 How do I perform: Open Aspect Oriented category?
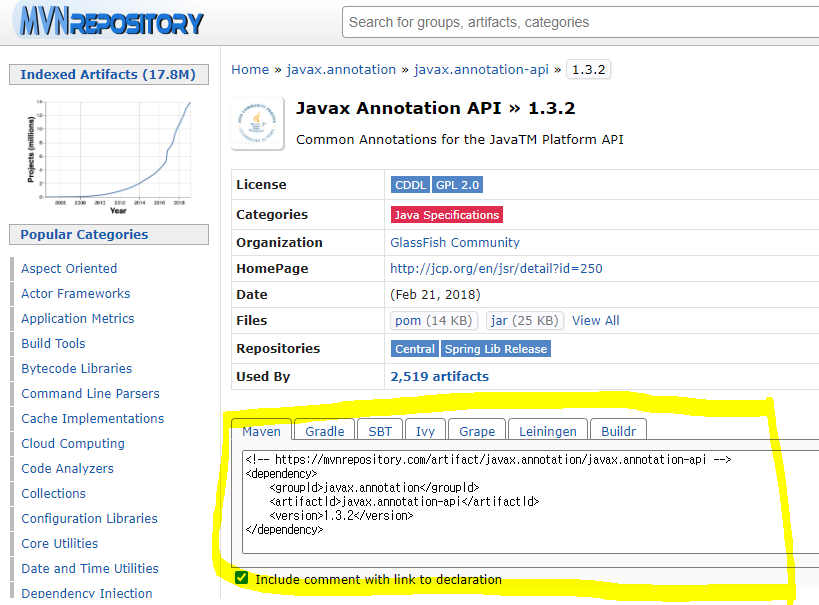pos(69,269)
